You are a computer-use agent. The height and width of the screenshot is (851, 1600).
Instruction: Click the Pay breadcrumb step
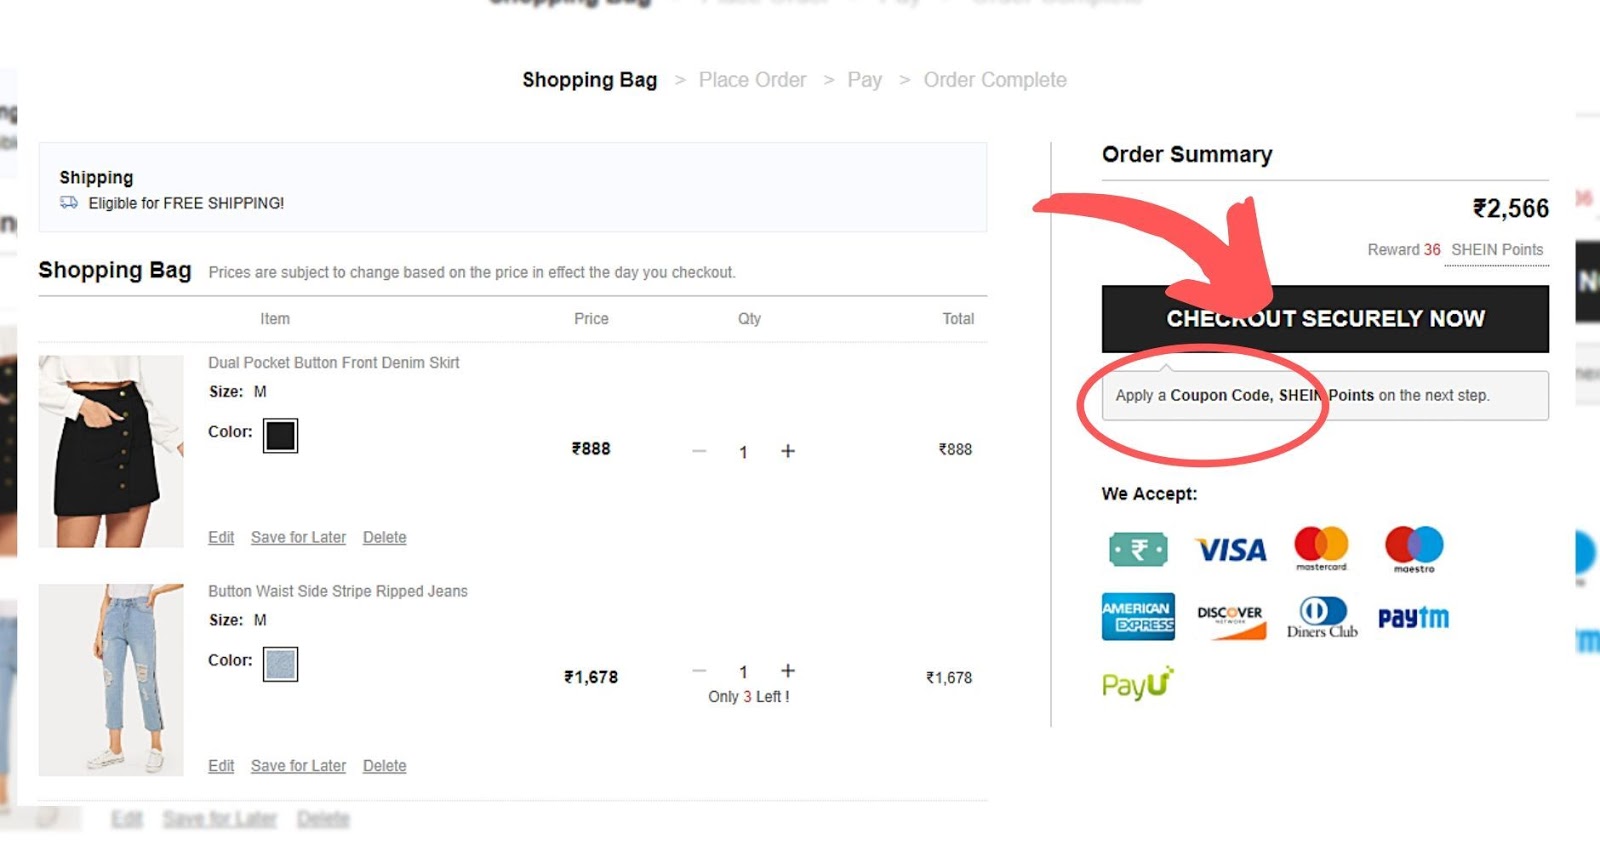[865, 79]
